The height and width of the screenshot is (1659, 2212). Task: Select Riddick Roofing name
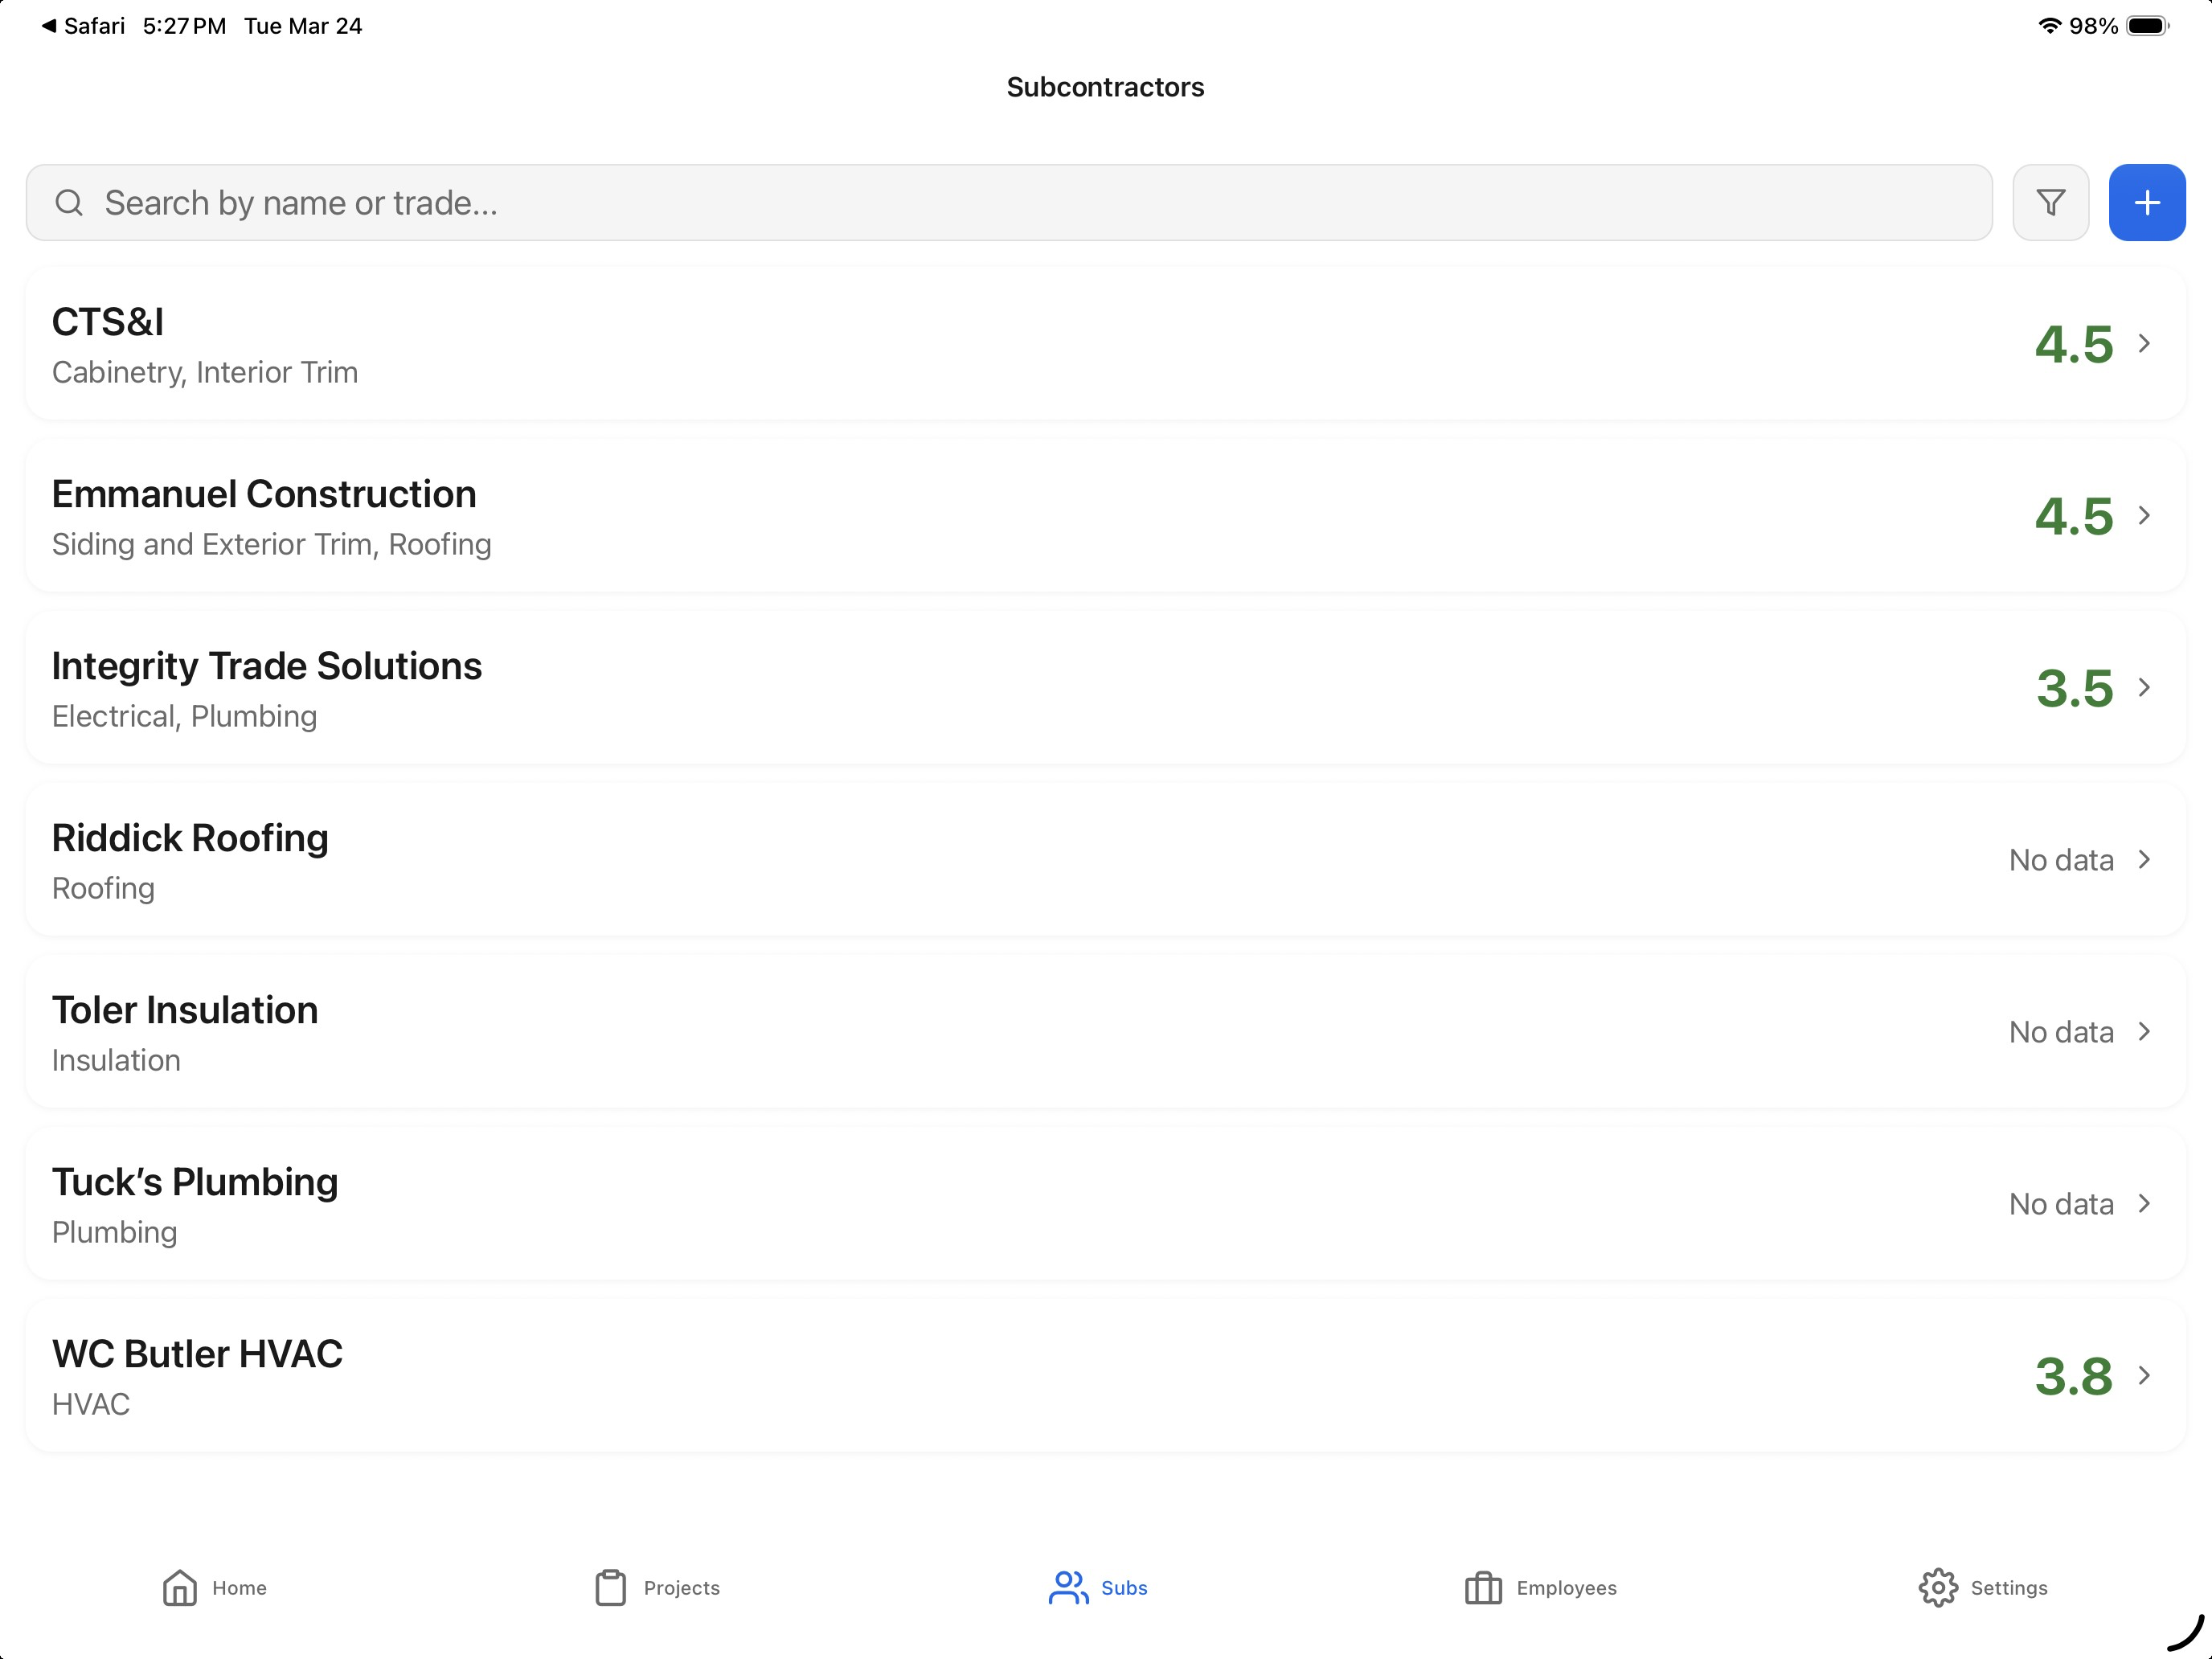pyautogui.click(x=190, y=839)
